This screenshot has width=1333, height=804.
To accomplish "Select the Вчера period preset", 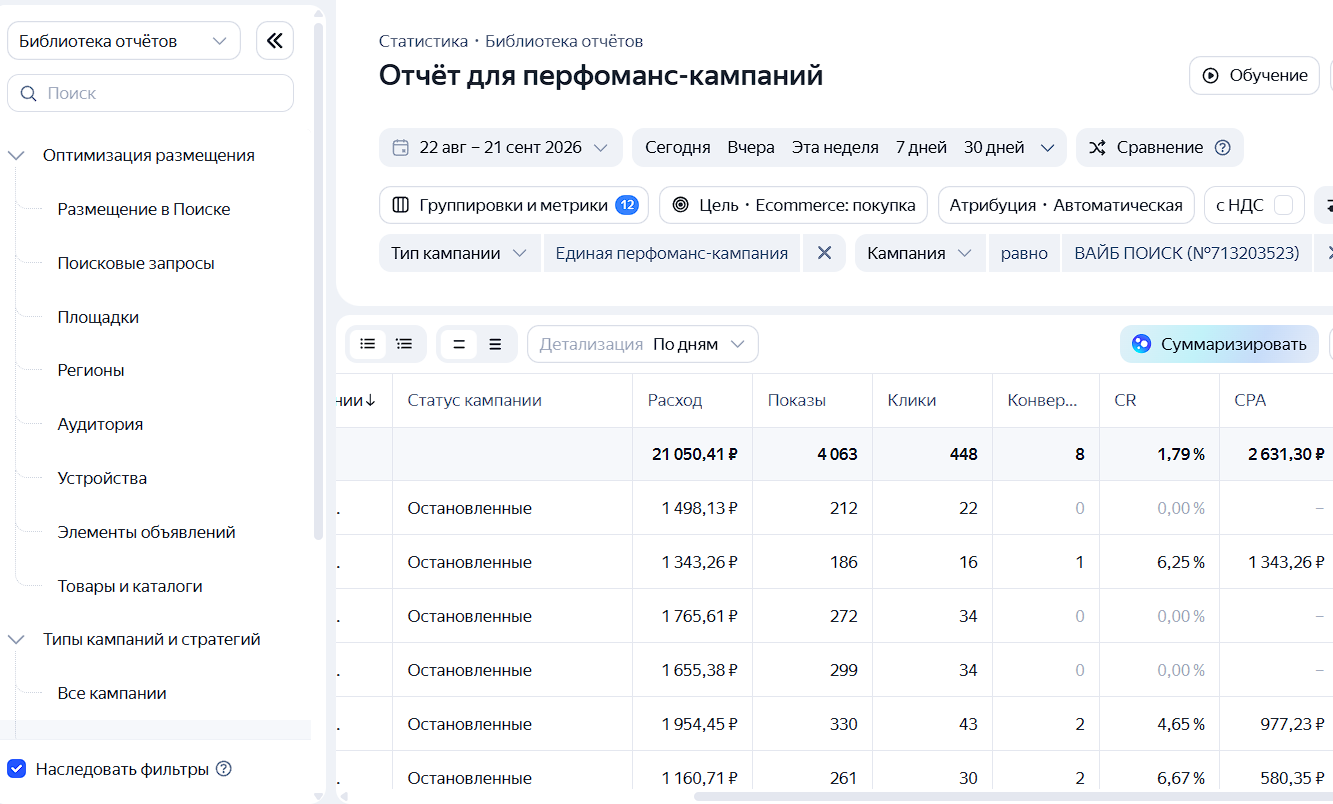I will point(751,147).
